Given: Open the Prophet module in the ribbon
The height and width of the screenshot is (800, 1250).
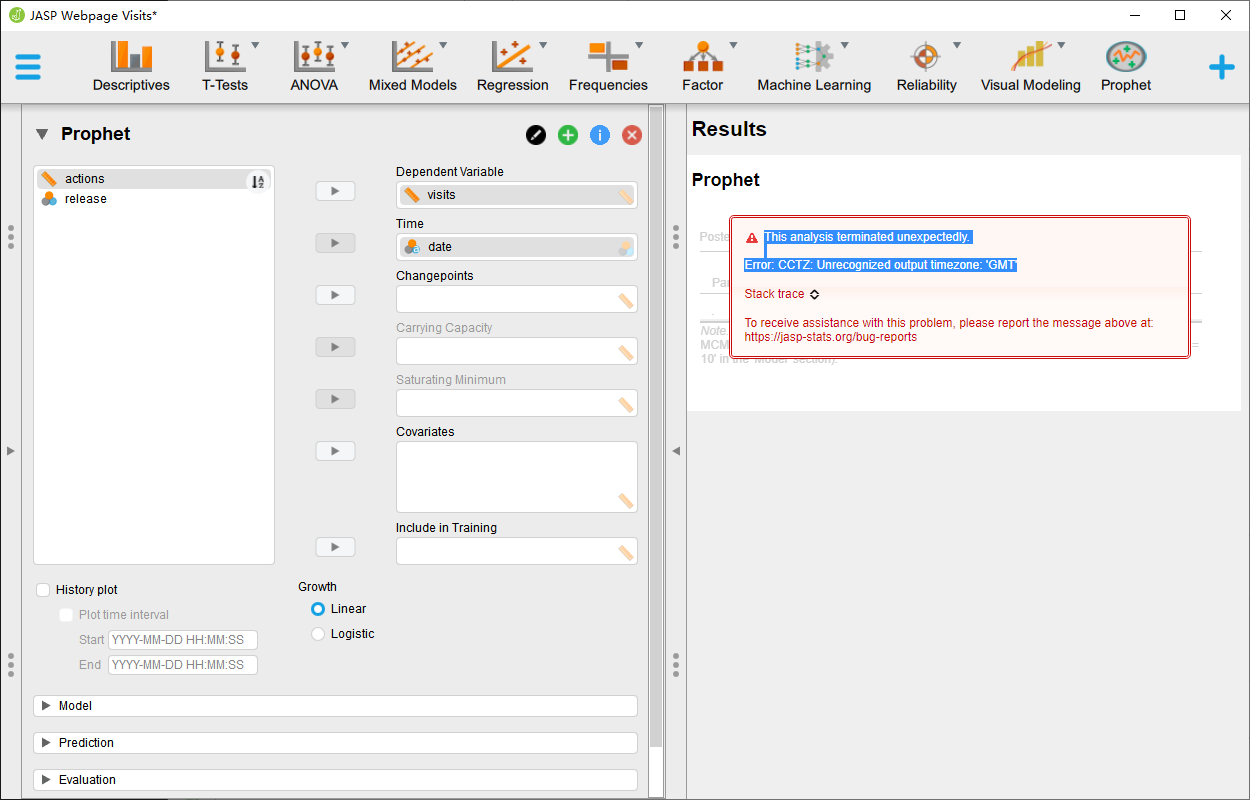Looking at the screenshot, I should tap(1124, 66).
